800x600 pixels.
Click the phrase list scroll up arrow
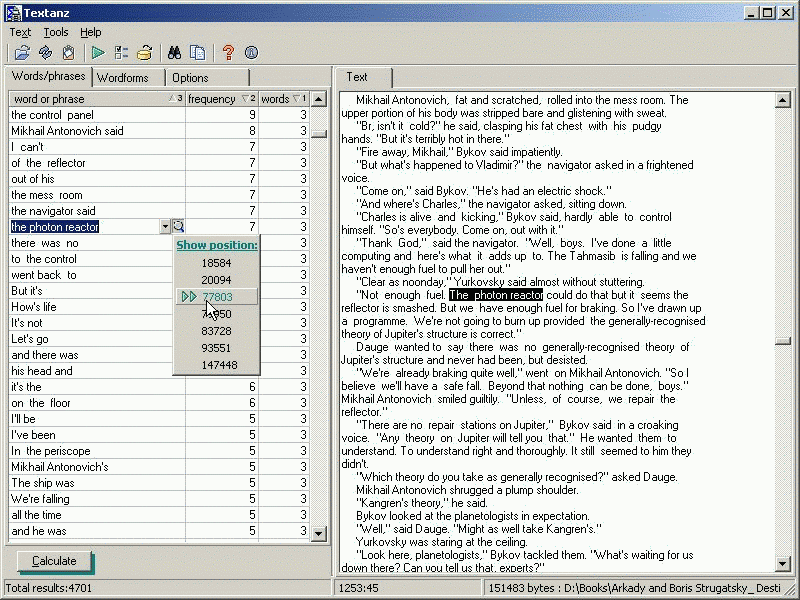click(318, 99)
